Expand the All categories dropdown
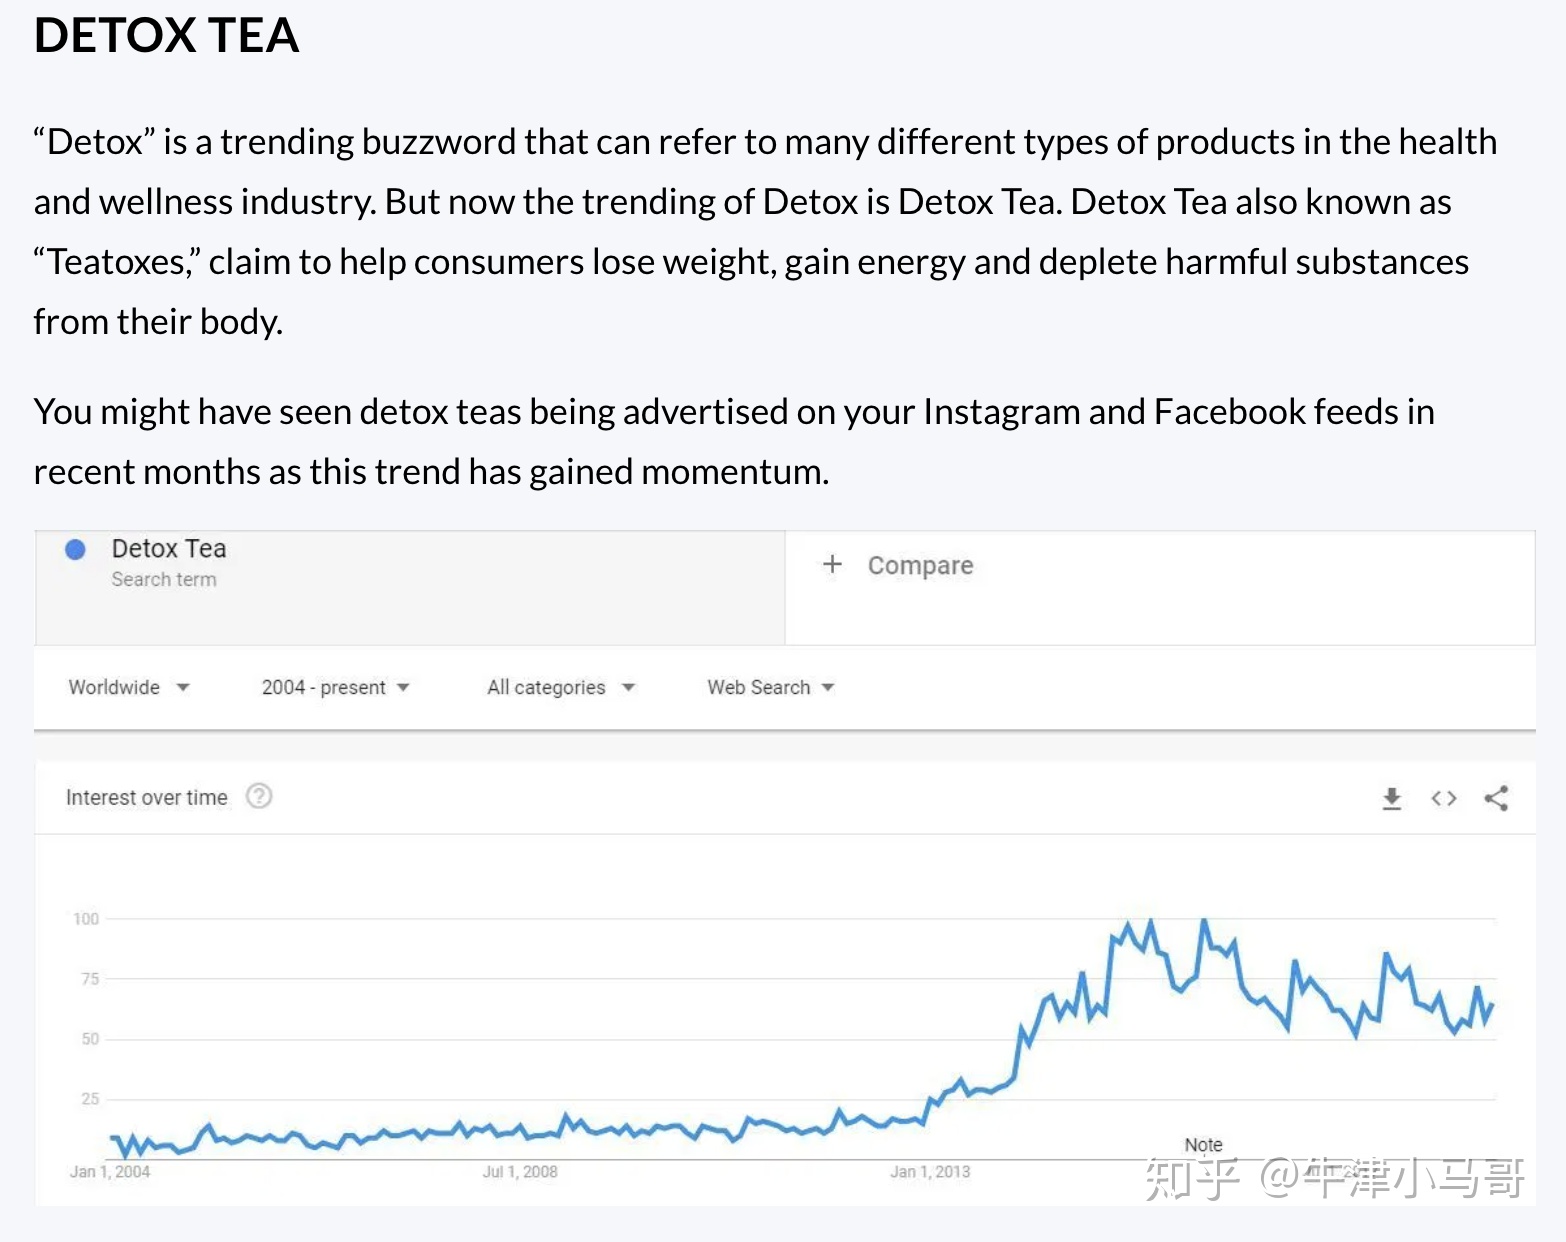The width and height of the screenshot is (1566, 1242). [x=560, y=687]
